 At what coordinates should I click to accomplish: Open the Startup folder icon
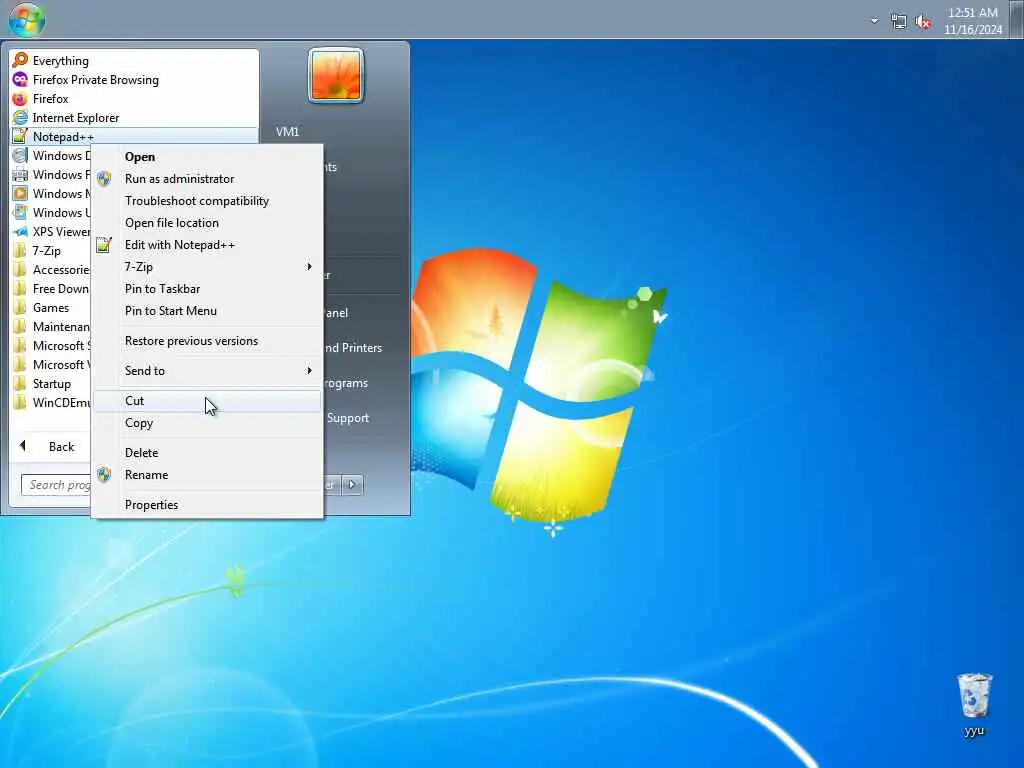pyautogui.click(x=20, y=383)
